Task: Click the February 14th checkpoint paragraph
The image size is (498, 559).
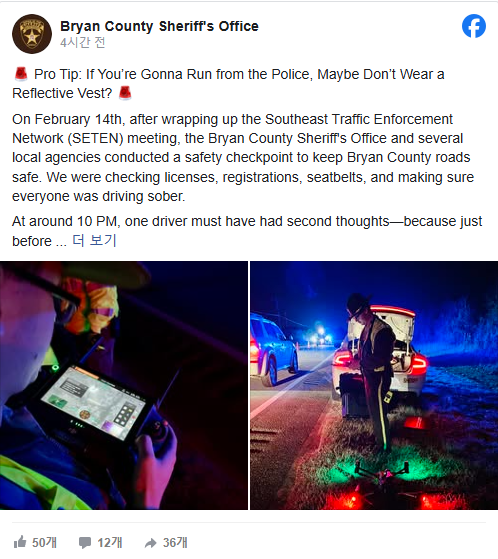Action: point(243,158)
